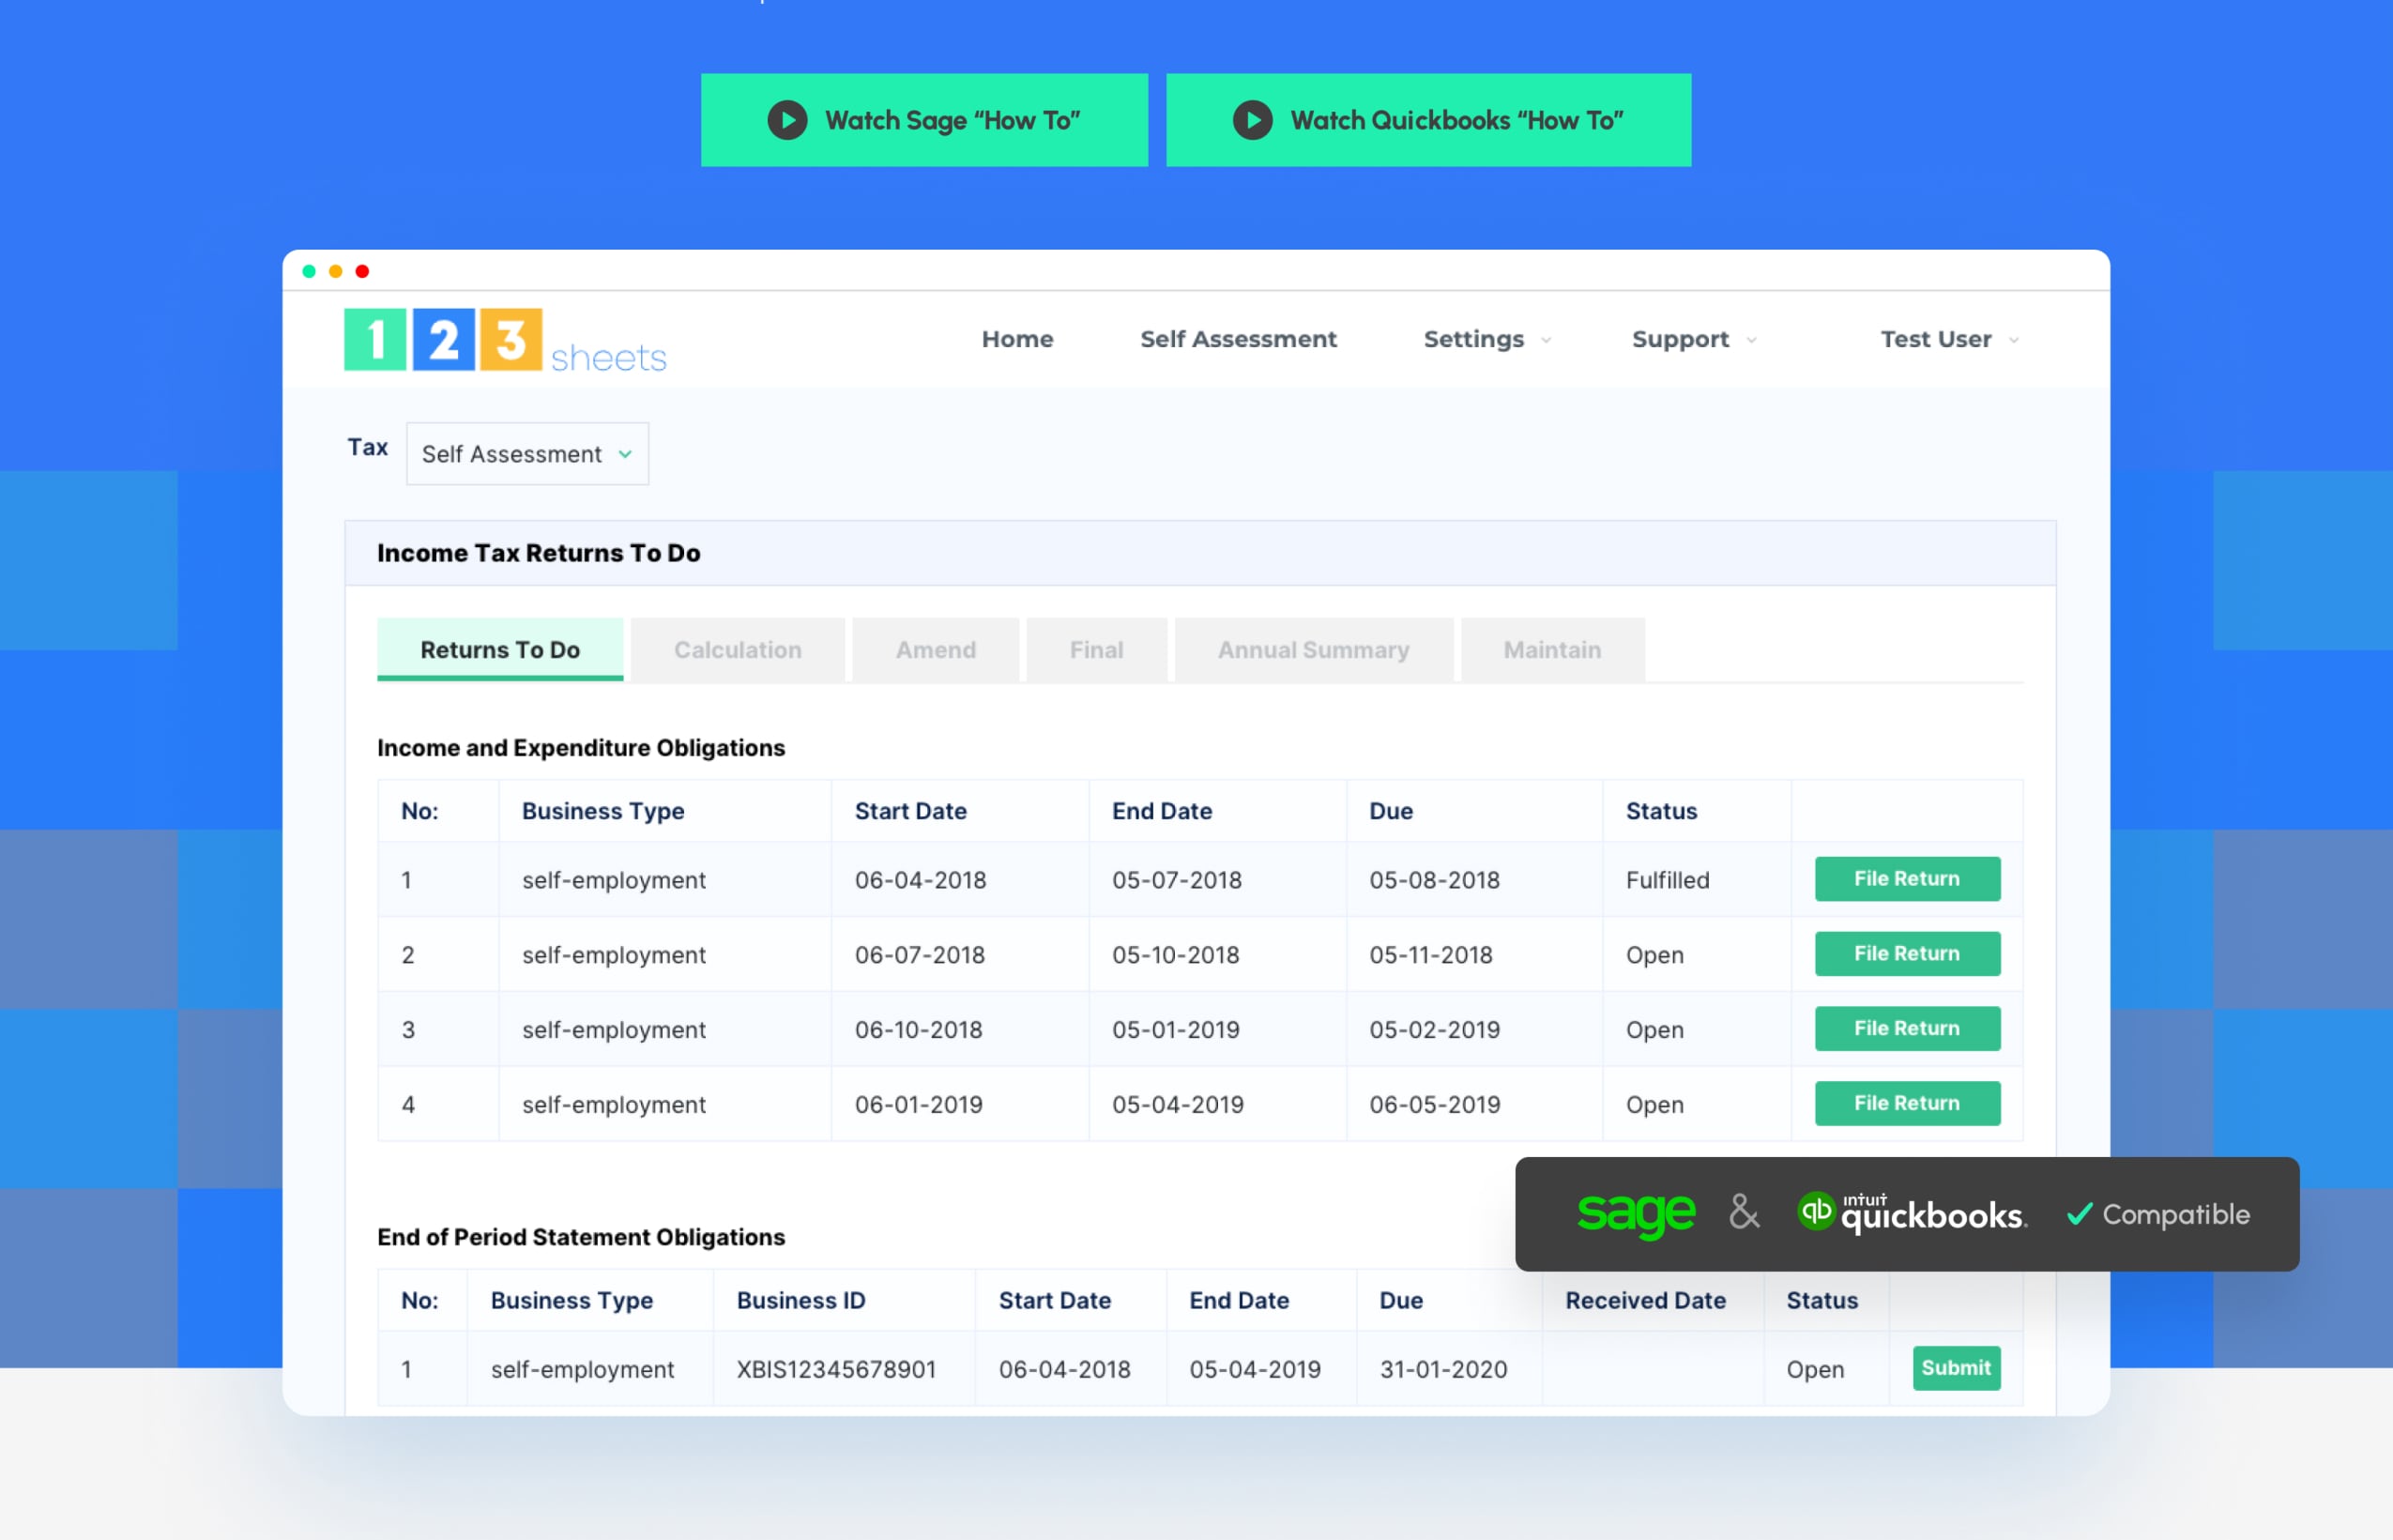The image size is (2393, 1540).
Task: File Return for row ending 05-04-2019
Action: click(1906, 1103)
